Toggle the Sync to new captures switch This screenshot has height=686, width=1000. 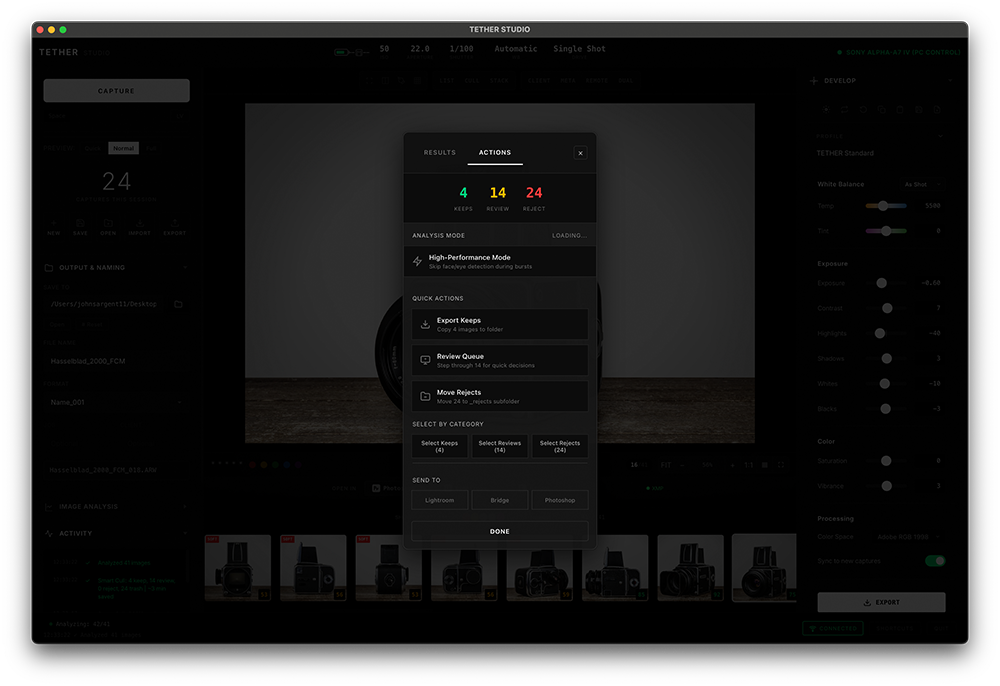coord(934,561)
